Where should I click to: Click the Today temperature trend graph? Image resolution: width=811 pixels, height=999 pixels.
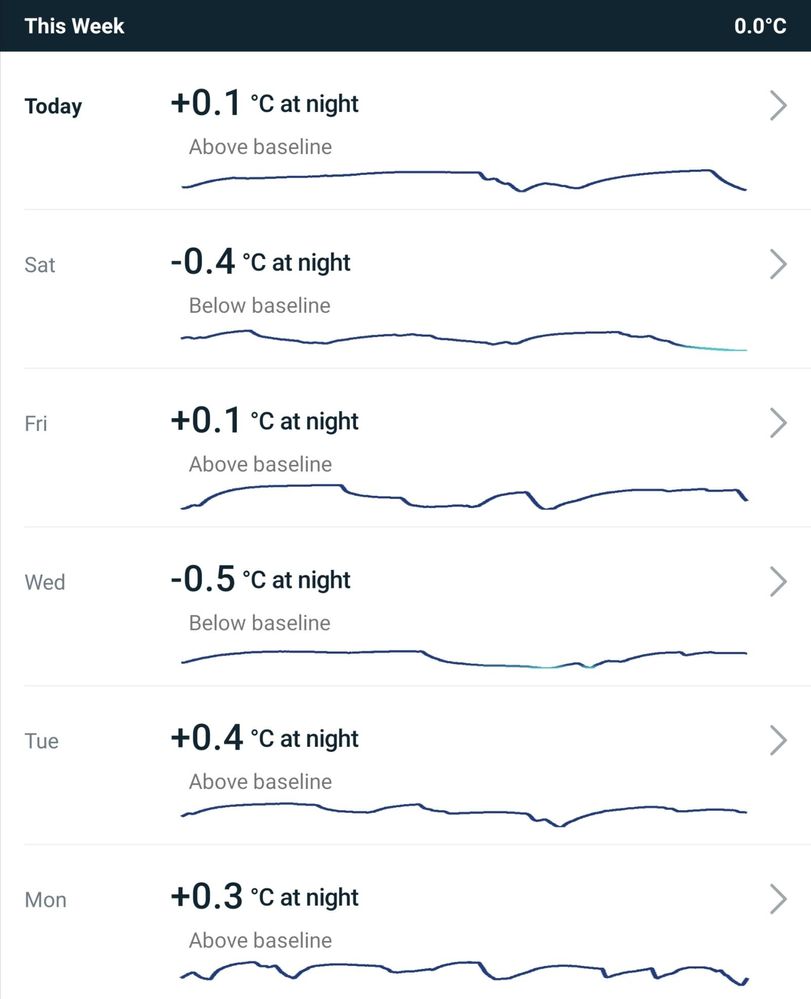click(x=464, y=180)
